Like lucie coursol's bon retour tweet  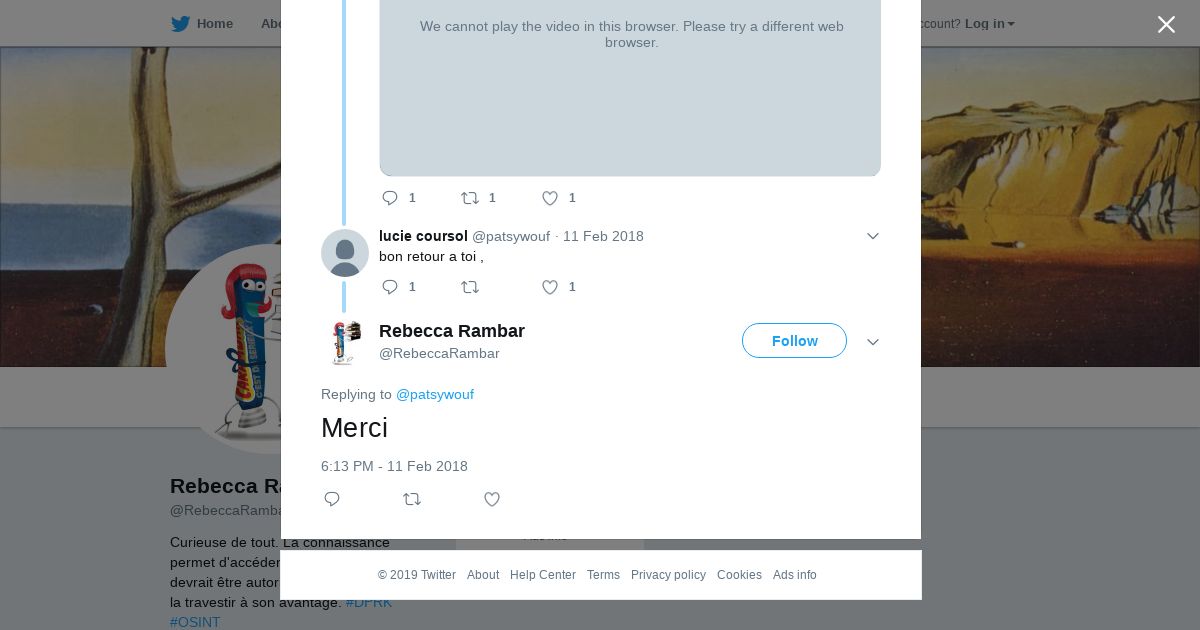pyautogui.click(x=550, y=287)
